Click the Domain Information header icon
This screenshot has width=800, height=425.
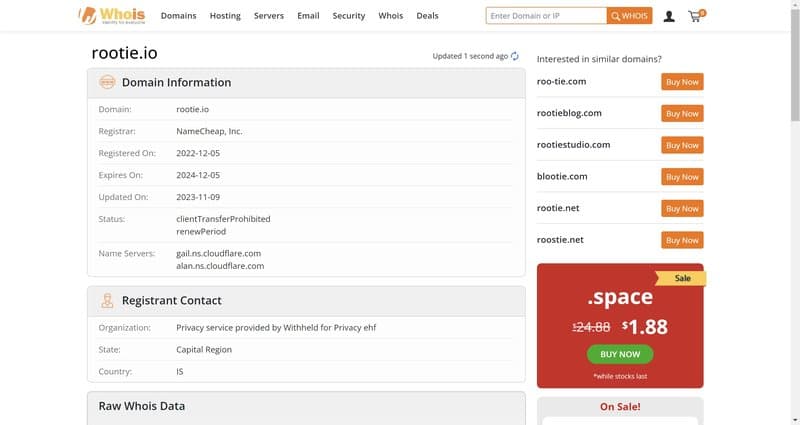(106, 83)
